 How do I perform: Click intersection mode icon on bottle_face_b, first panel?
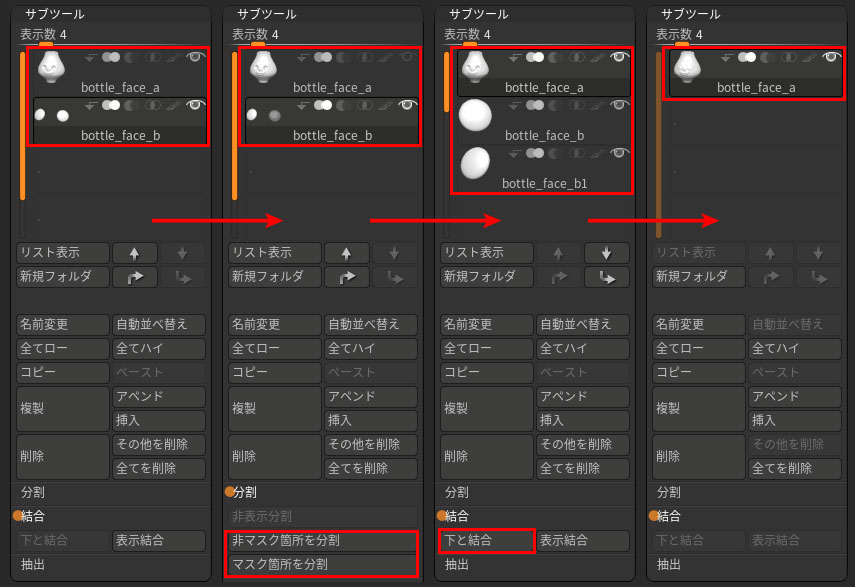pyautogui.click(x=153, y=105)
